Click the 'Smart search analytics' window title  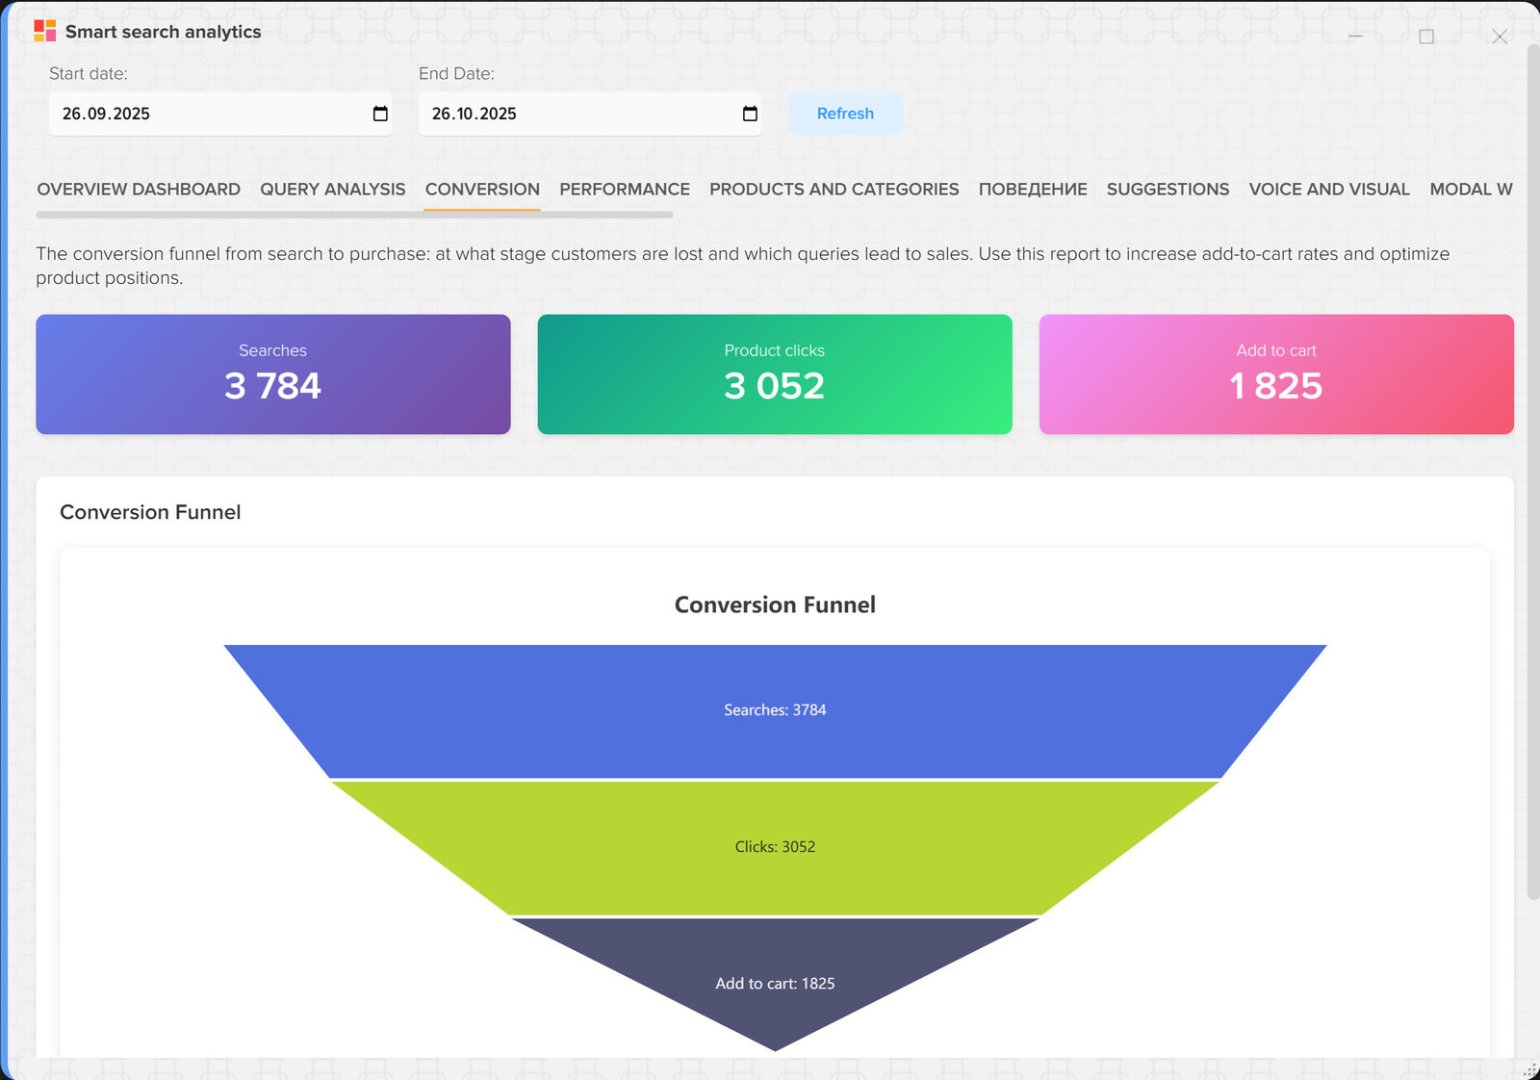coord(163,31)
